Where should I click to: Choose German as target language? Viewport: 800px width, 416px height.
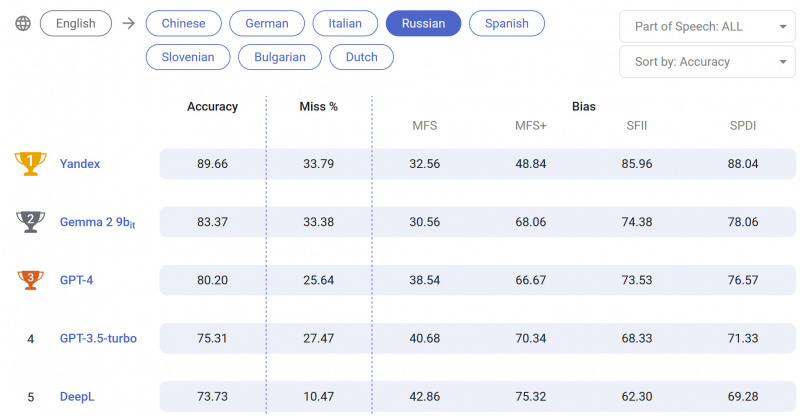pos(266,23)
